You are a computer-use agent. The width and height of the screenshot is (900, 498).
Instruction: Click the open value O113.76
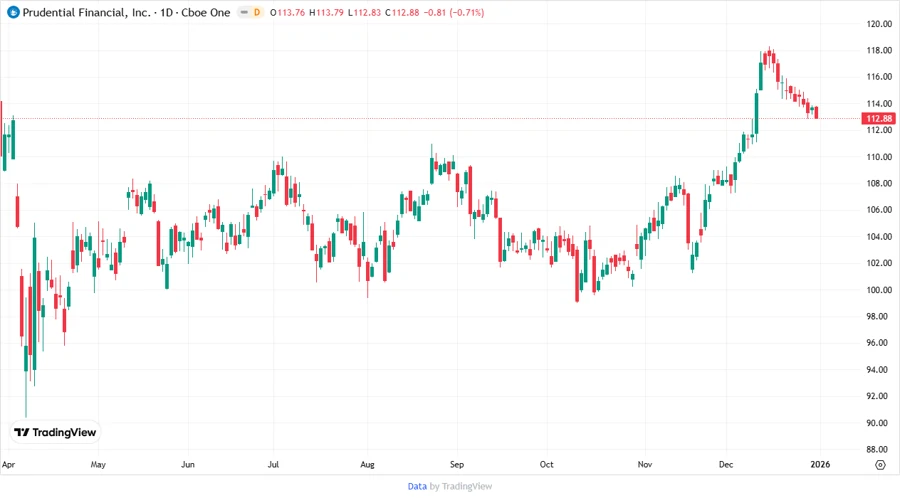(x=288, y=13)
